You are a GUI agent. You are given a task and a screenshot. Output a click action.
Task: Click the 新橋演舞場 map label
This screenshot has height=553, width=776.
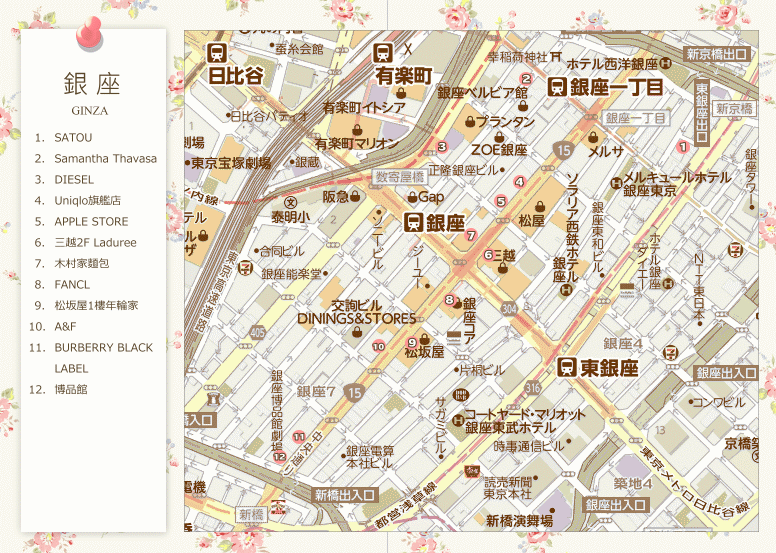tap(519, 520)
